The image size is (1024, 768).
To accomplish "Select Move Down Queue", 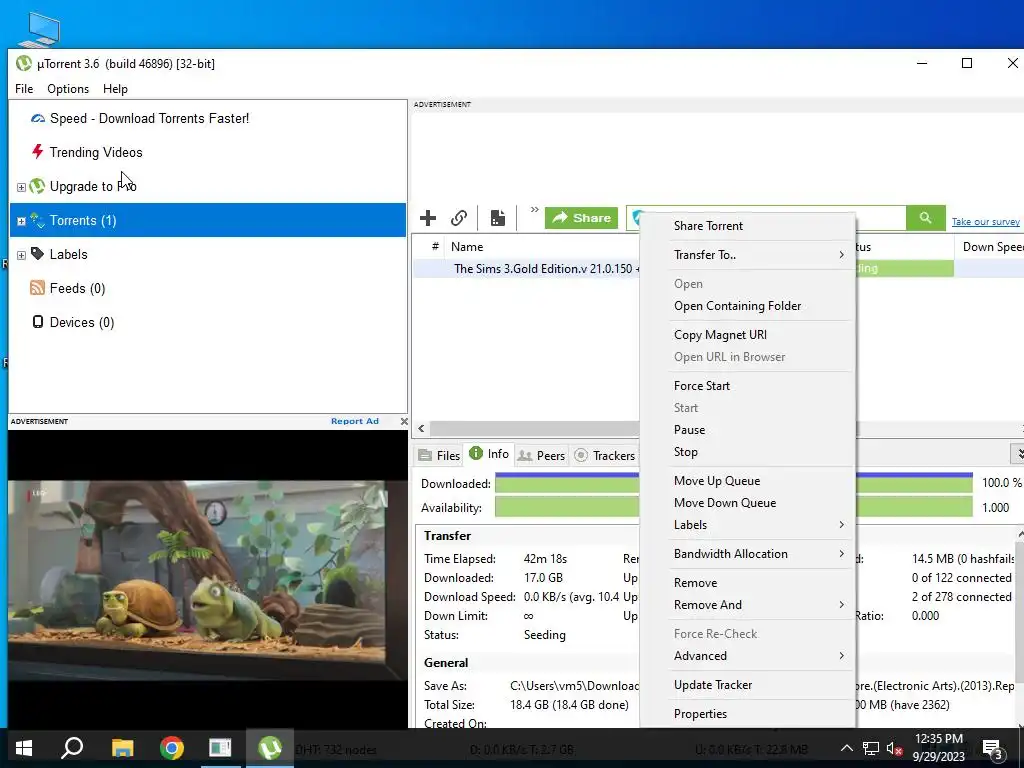I will (760, 503).
